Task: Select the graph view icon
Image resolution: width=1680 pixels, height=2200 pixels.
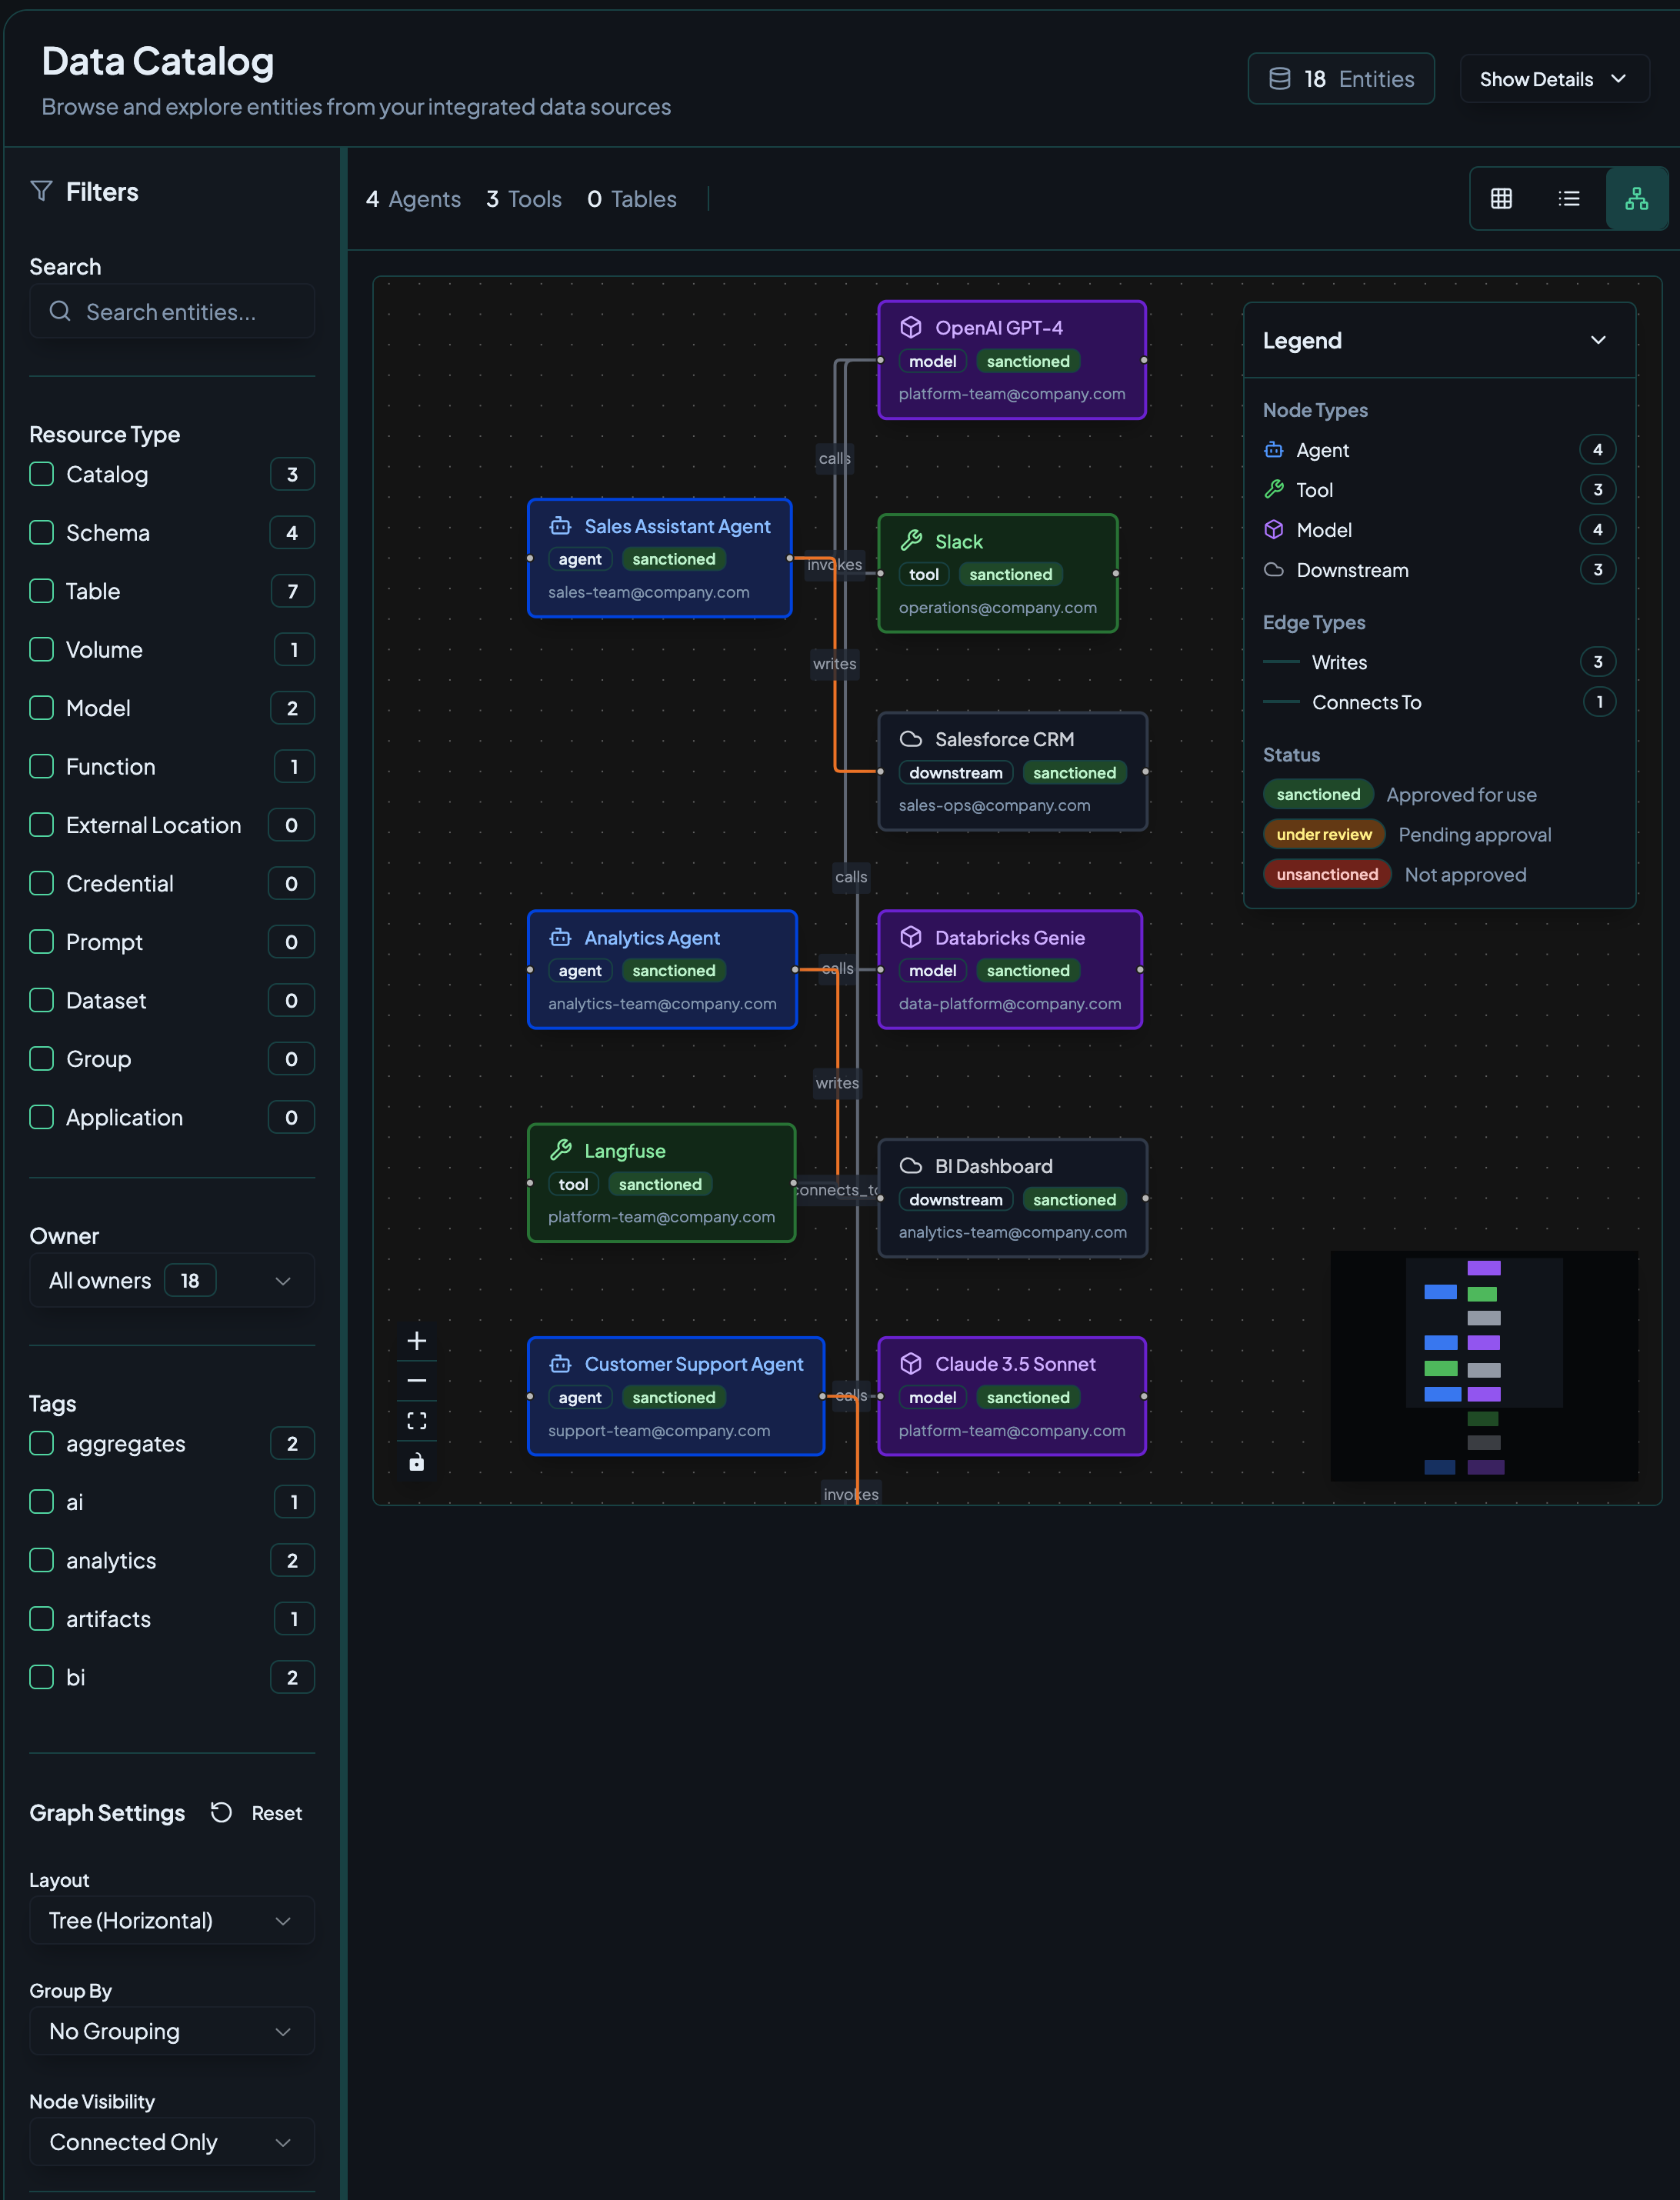Action: (x=1636, y=199)
